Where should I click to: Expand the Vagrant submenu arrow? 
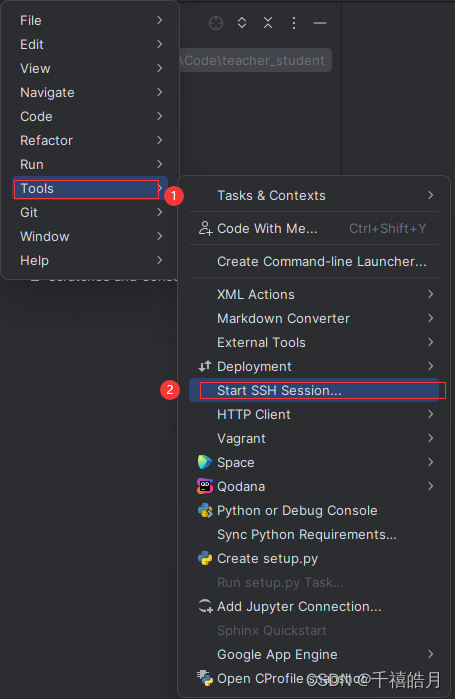(430, 438)
